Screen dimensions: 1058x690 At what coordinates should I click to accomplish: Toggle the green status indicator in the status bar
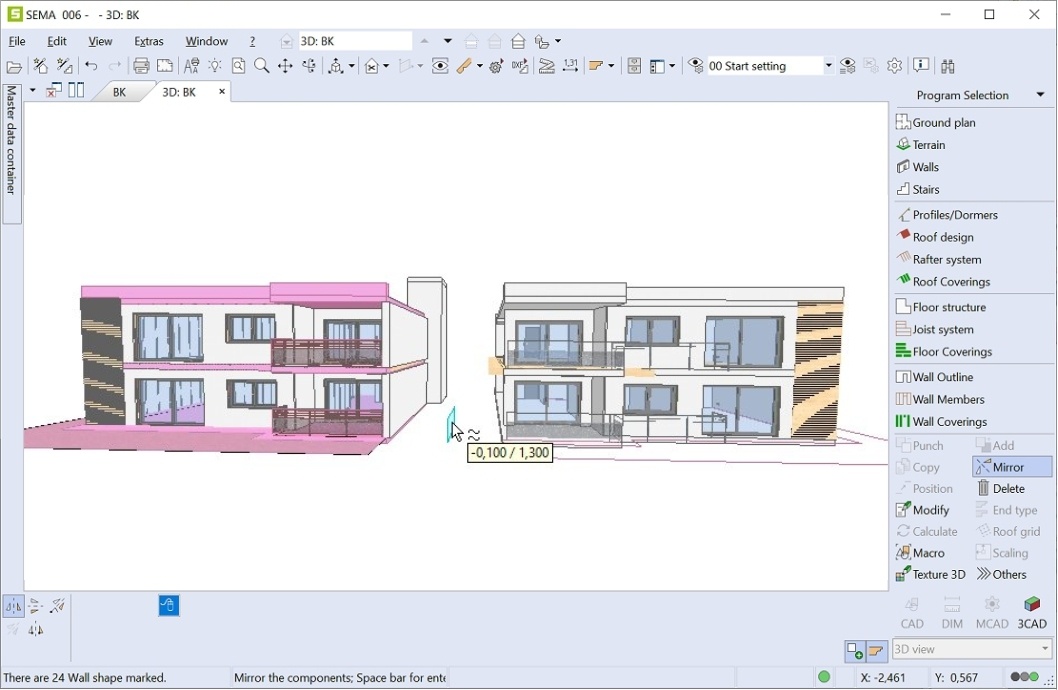(x=824, y=678)
